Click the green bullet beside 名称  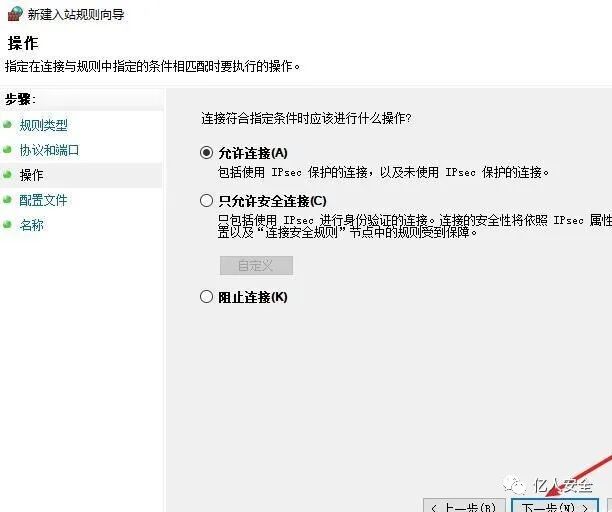click(x=7, y=224)
